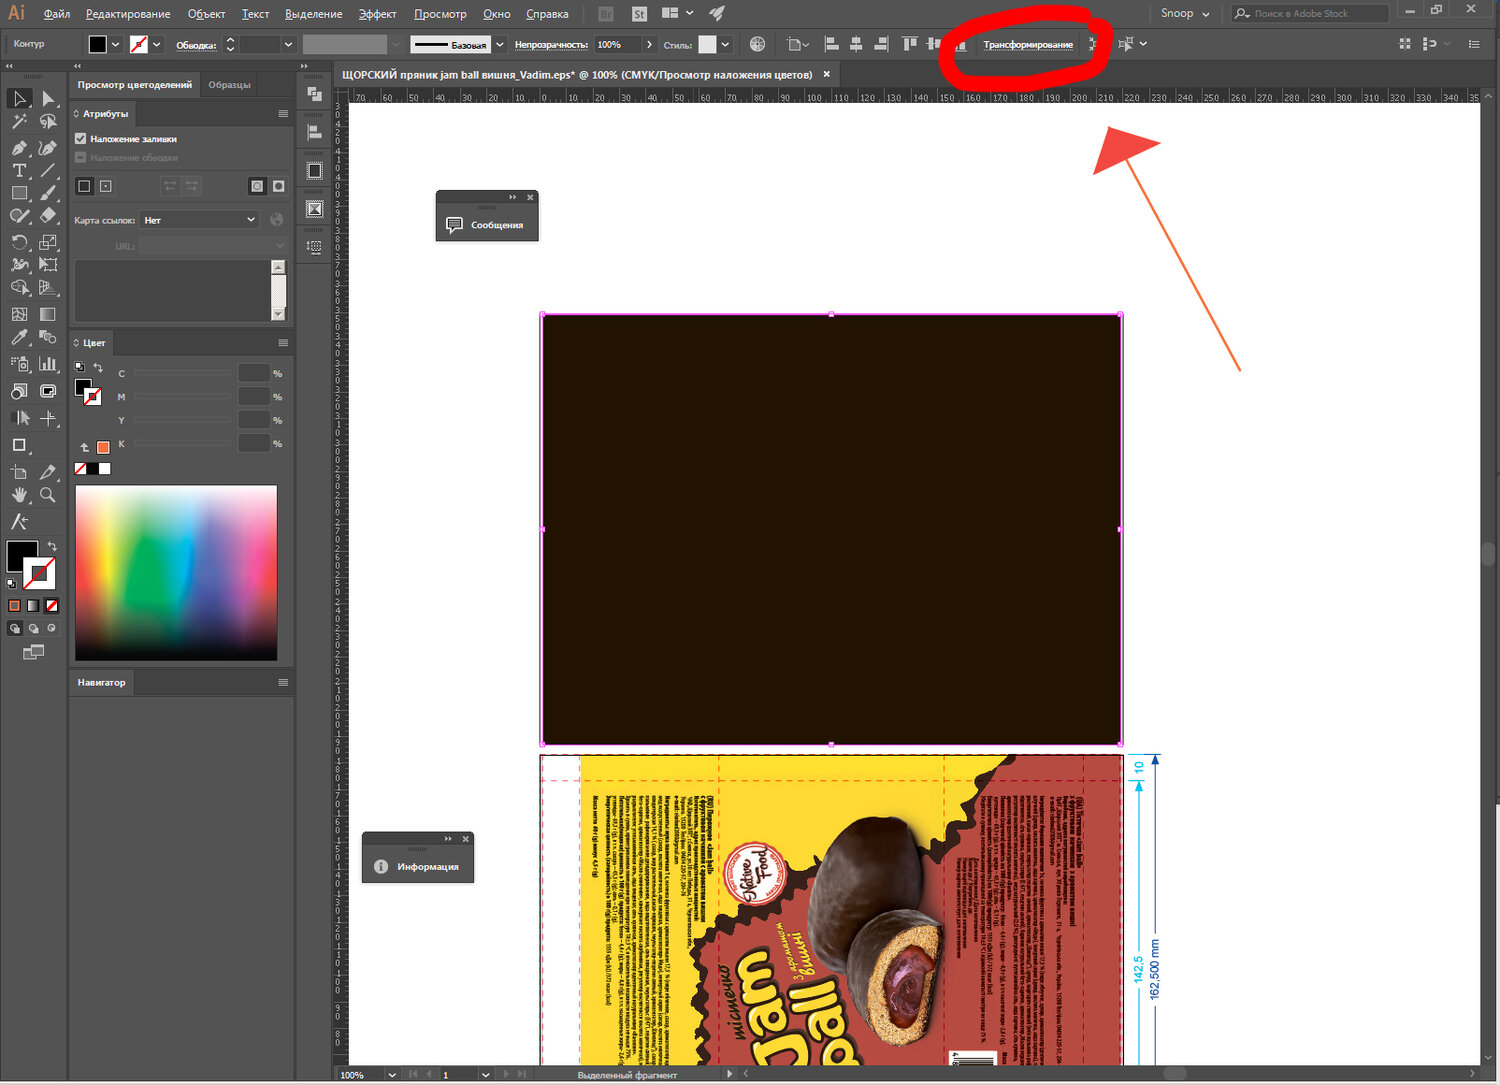Enable the even-odd fill rule button
The width and height of the screenshot is (1500, 1085).
click(x=278, y=186)
